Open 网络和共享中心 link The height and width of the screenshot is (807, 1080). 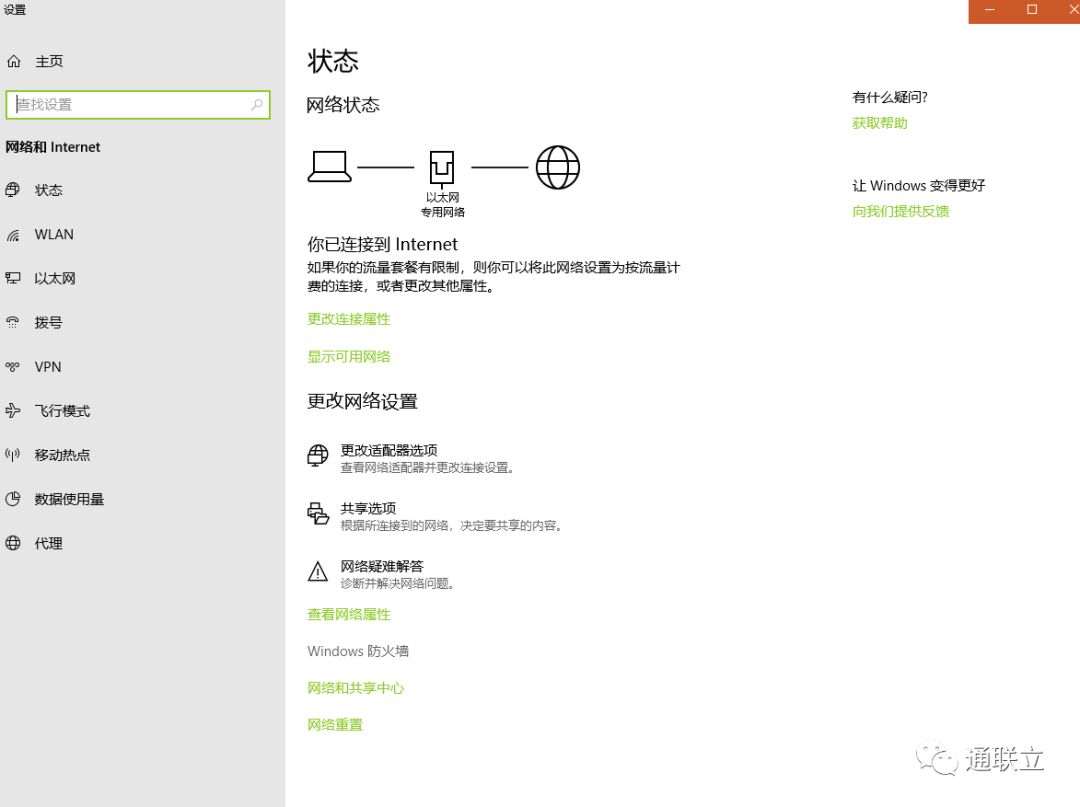click(x=355, y=688)
